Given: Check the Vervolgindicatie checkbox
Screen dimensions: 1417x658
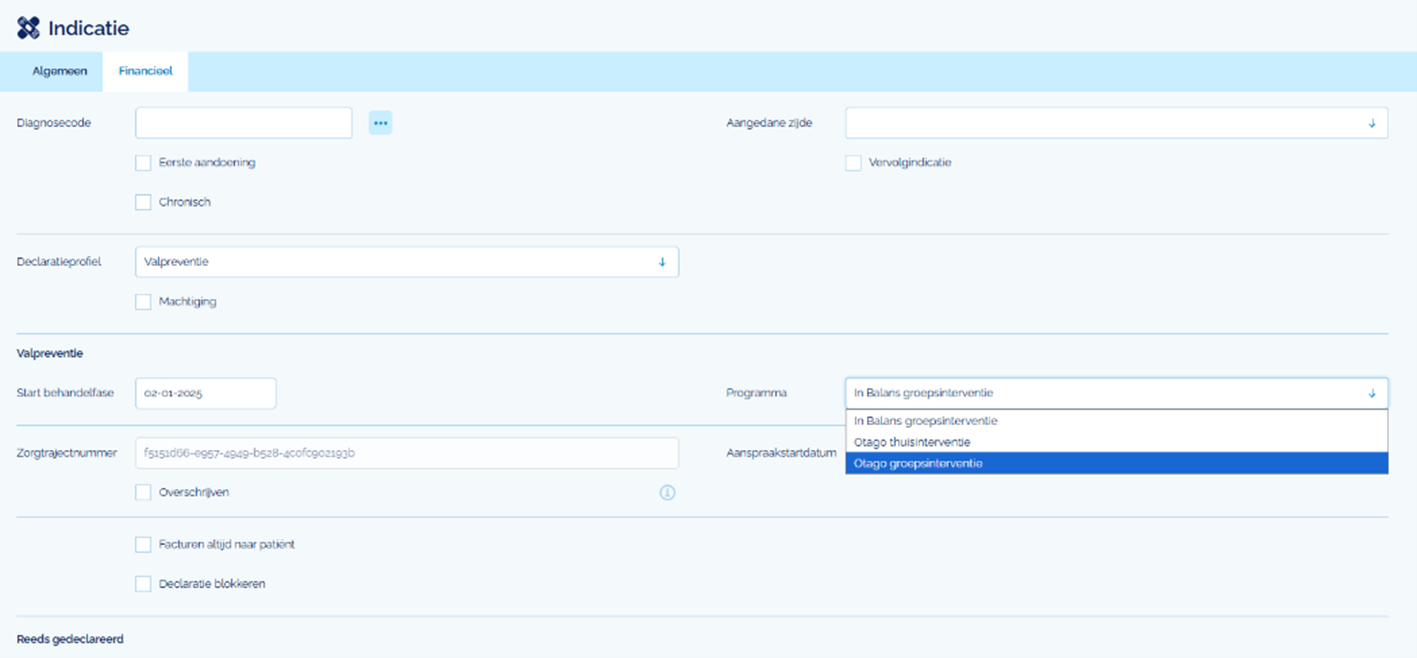Looking at the screenshot, I should pyautogui.click(x=853, y=163).
